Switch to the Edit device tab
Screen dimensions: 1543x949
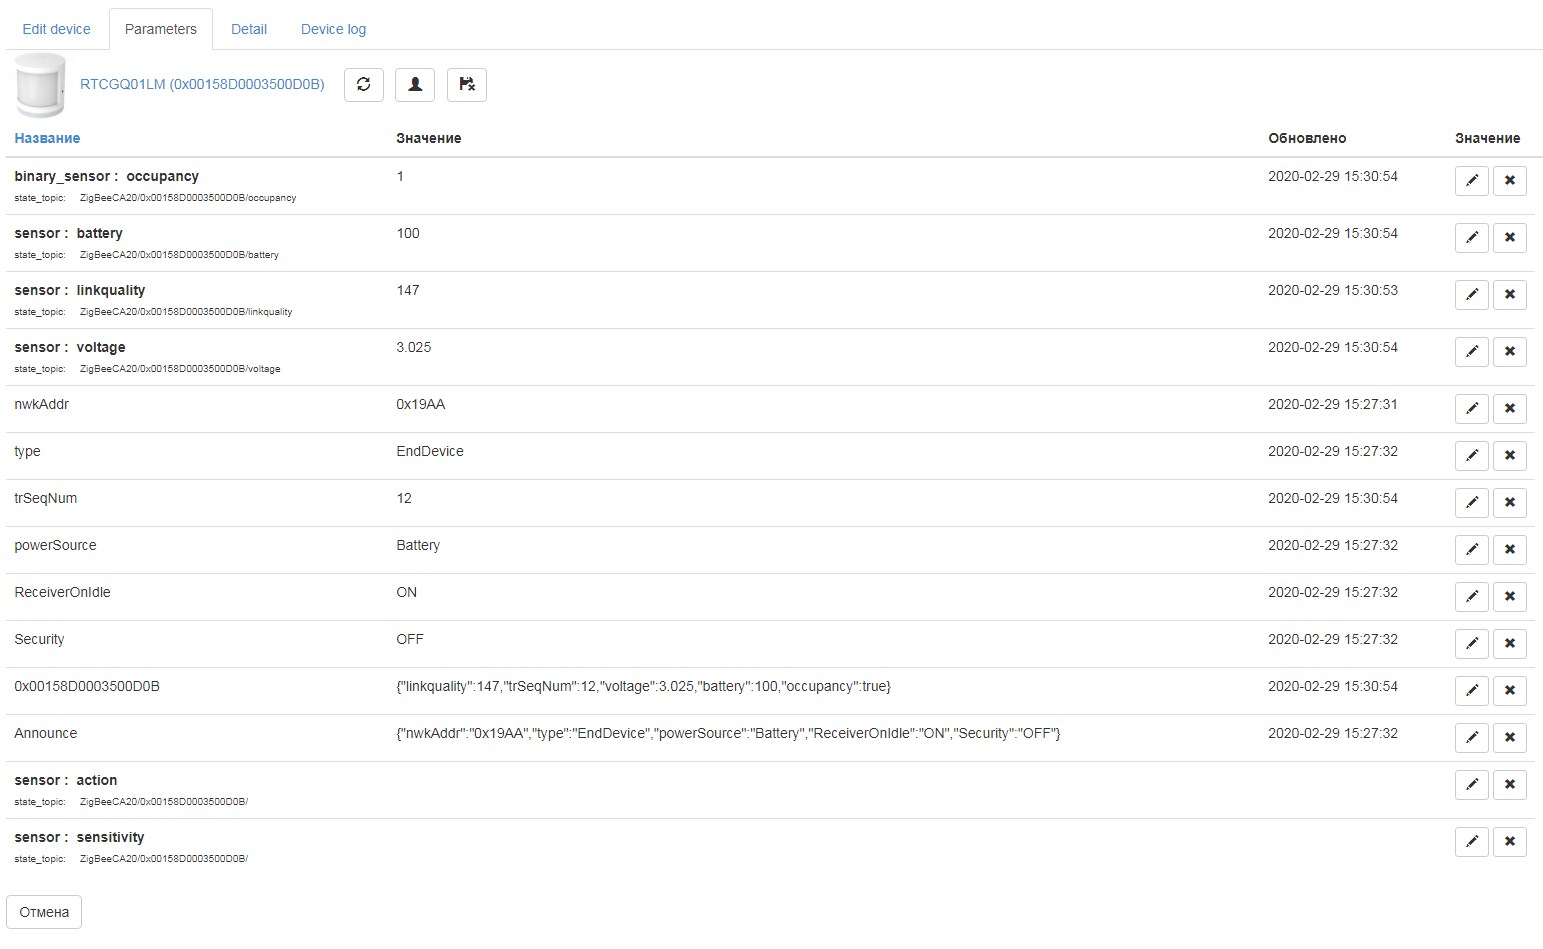tap(56, 29)
